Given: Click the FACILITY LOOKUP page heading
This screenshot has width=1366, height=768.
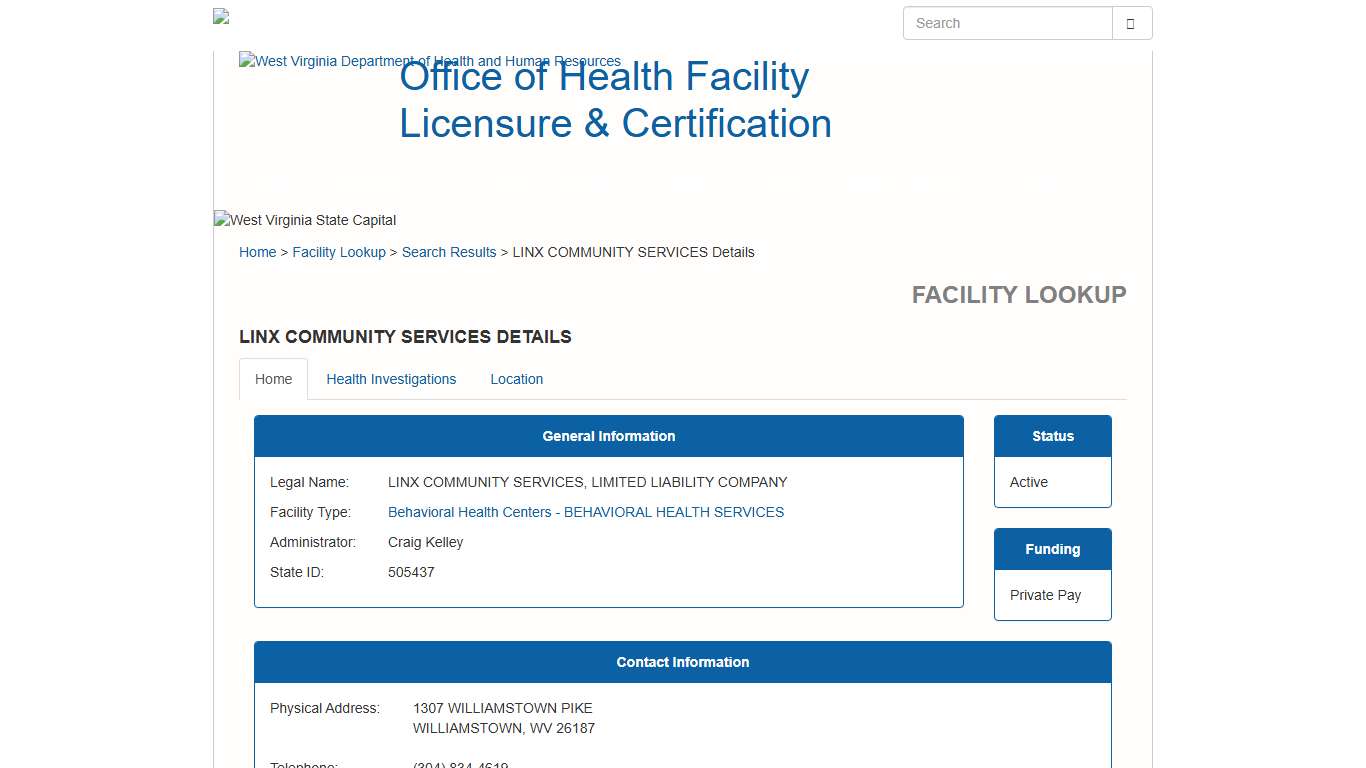Looking at the screenshot, I should [1018, 294].
